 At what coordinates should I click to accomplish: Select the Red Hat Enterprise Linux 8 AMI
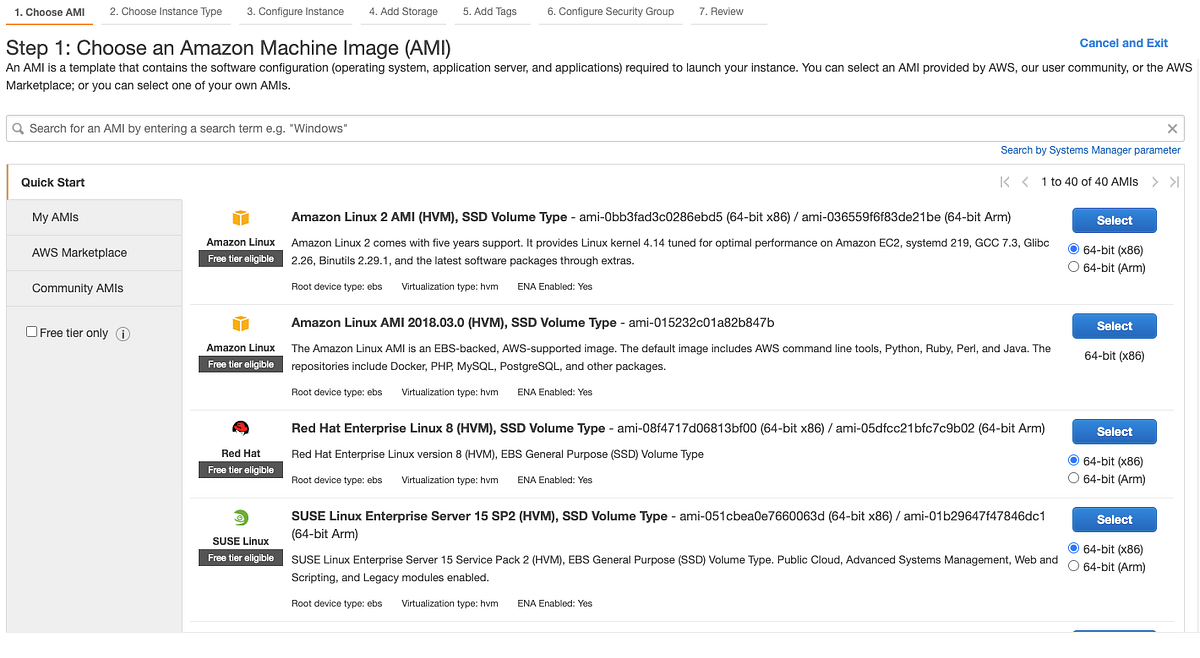(x=1114, y=431)
